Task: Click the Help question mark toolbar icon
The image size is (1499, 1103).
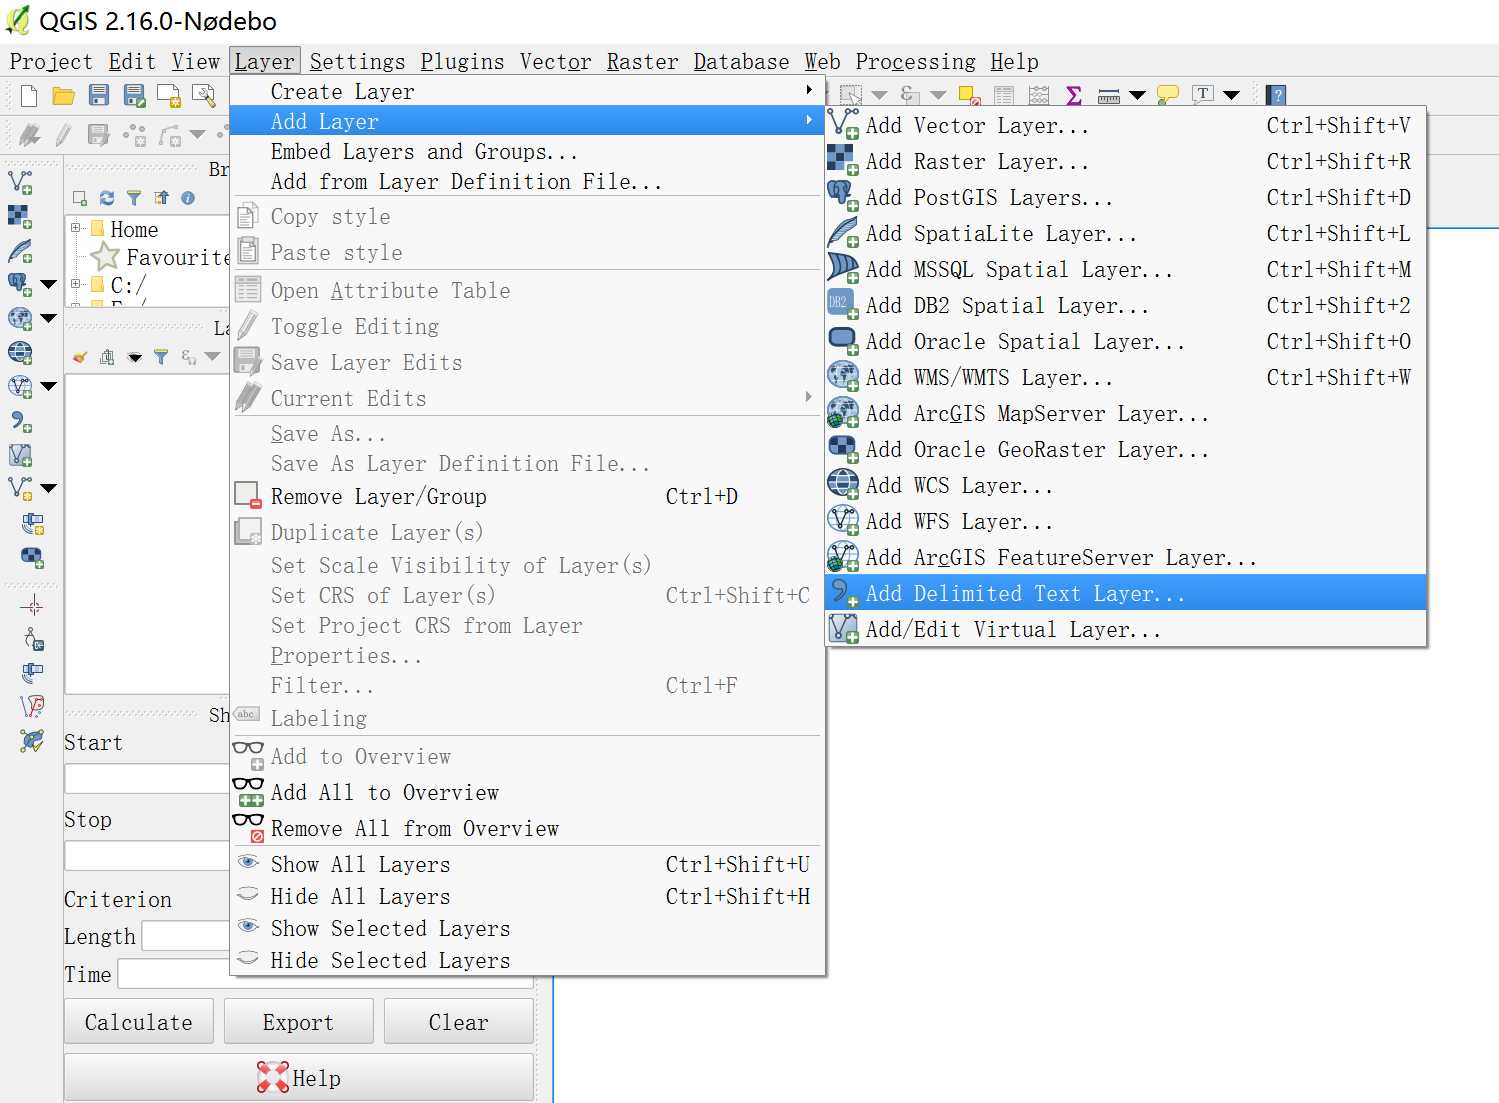Action: (1276, 95)
